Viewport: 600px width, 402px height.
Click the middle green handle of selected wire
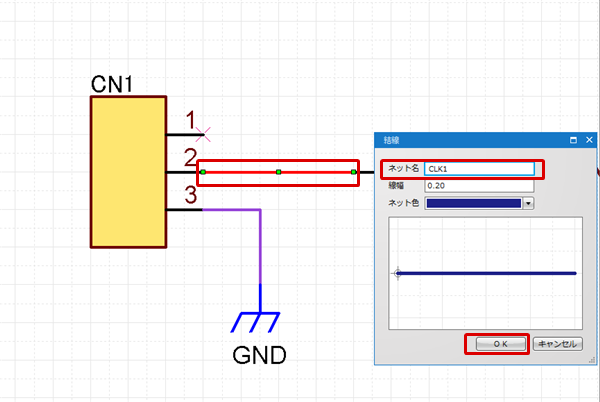click(279, 173)
